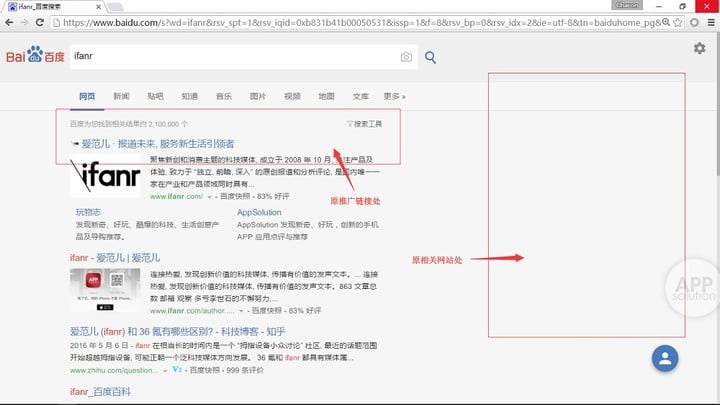The height and width of the screenshot is (405, 720).
Task: Click the blue magnifier search button
Action: (430, 57)
